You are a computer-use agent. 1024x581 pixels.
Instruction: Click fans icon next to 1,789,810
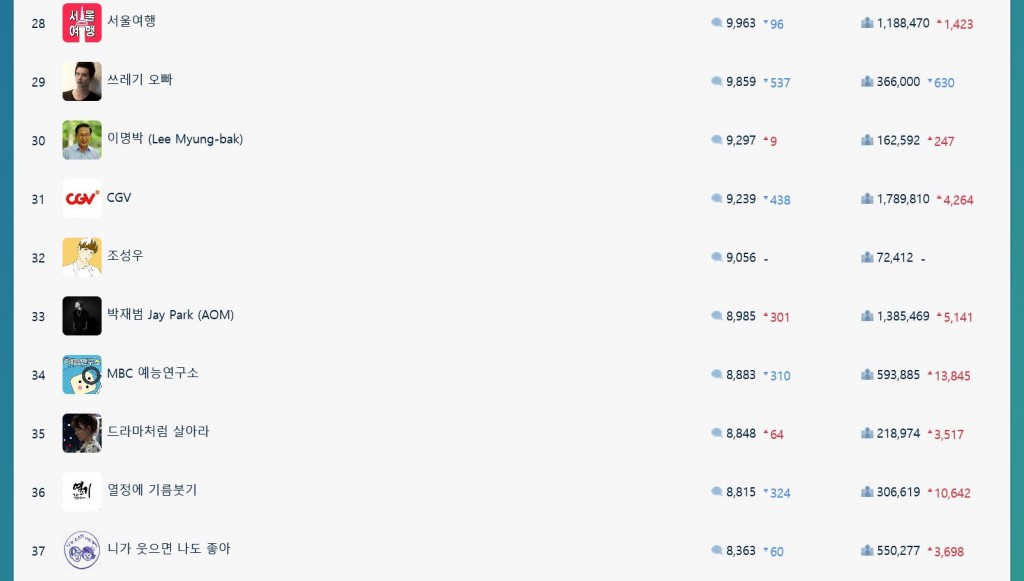[867, 198]
